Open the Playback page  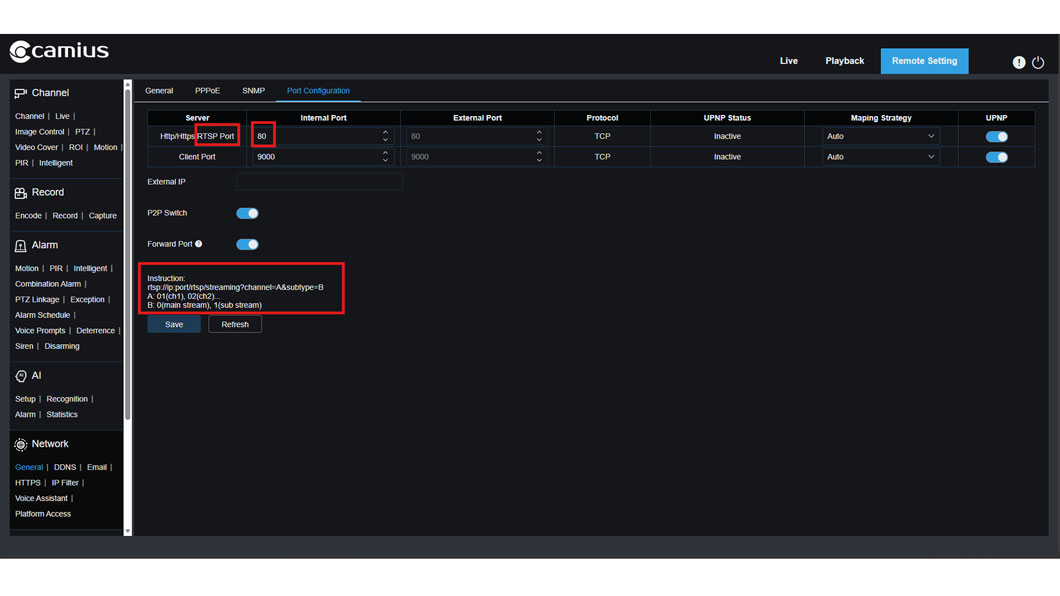[845, 60]
